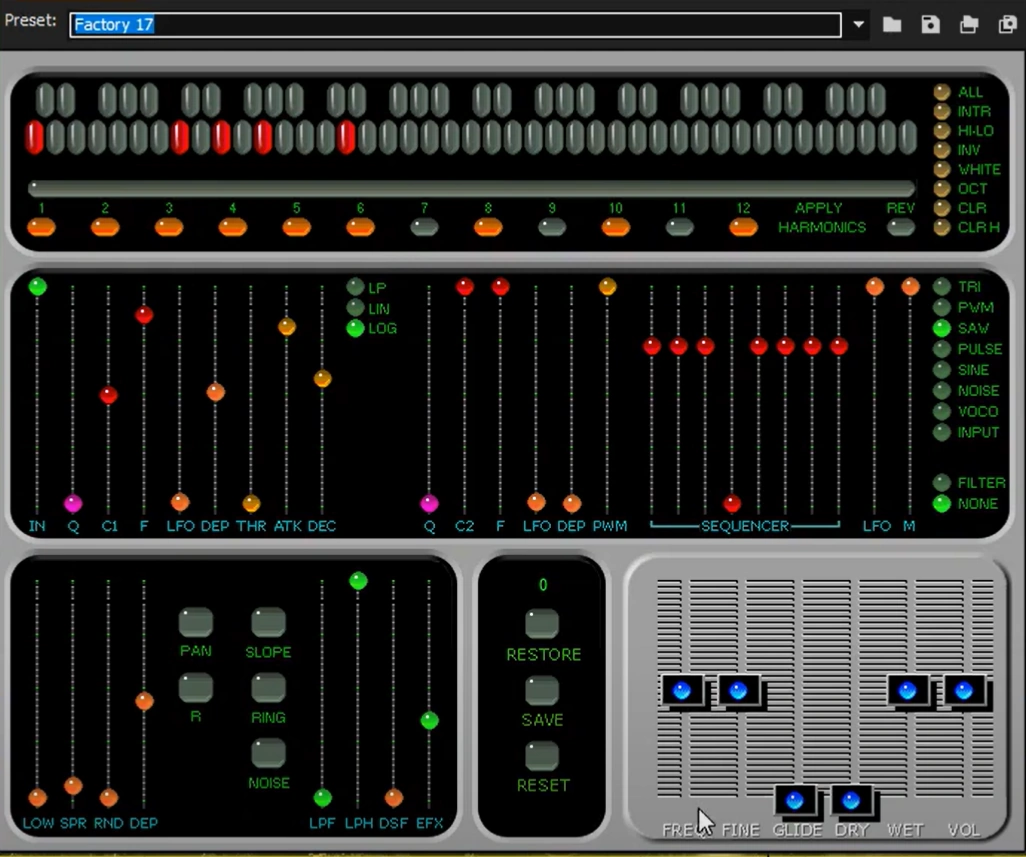Select LIN filter mode

[355, 307]
